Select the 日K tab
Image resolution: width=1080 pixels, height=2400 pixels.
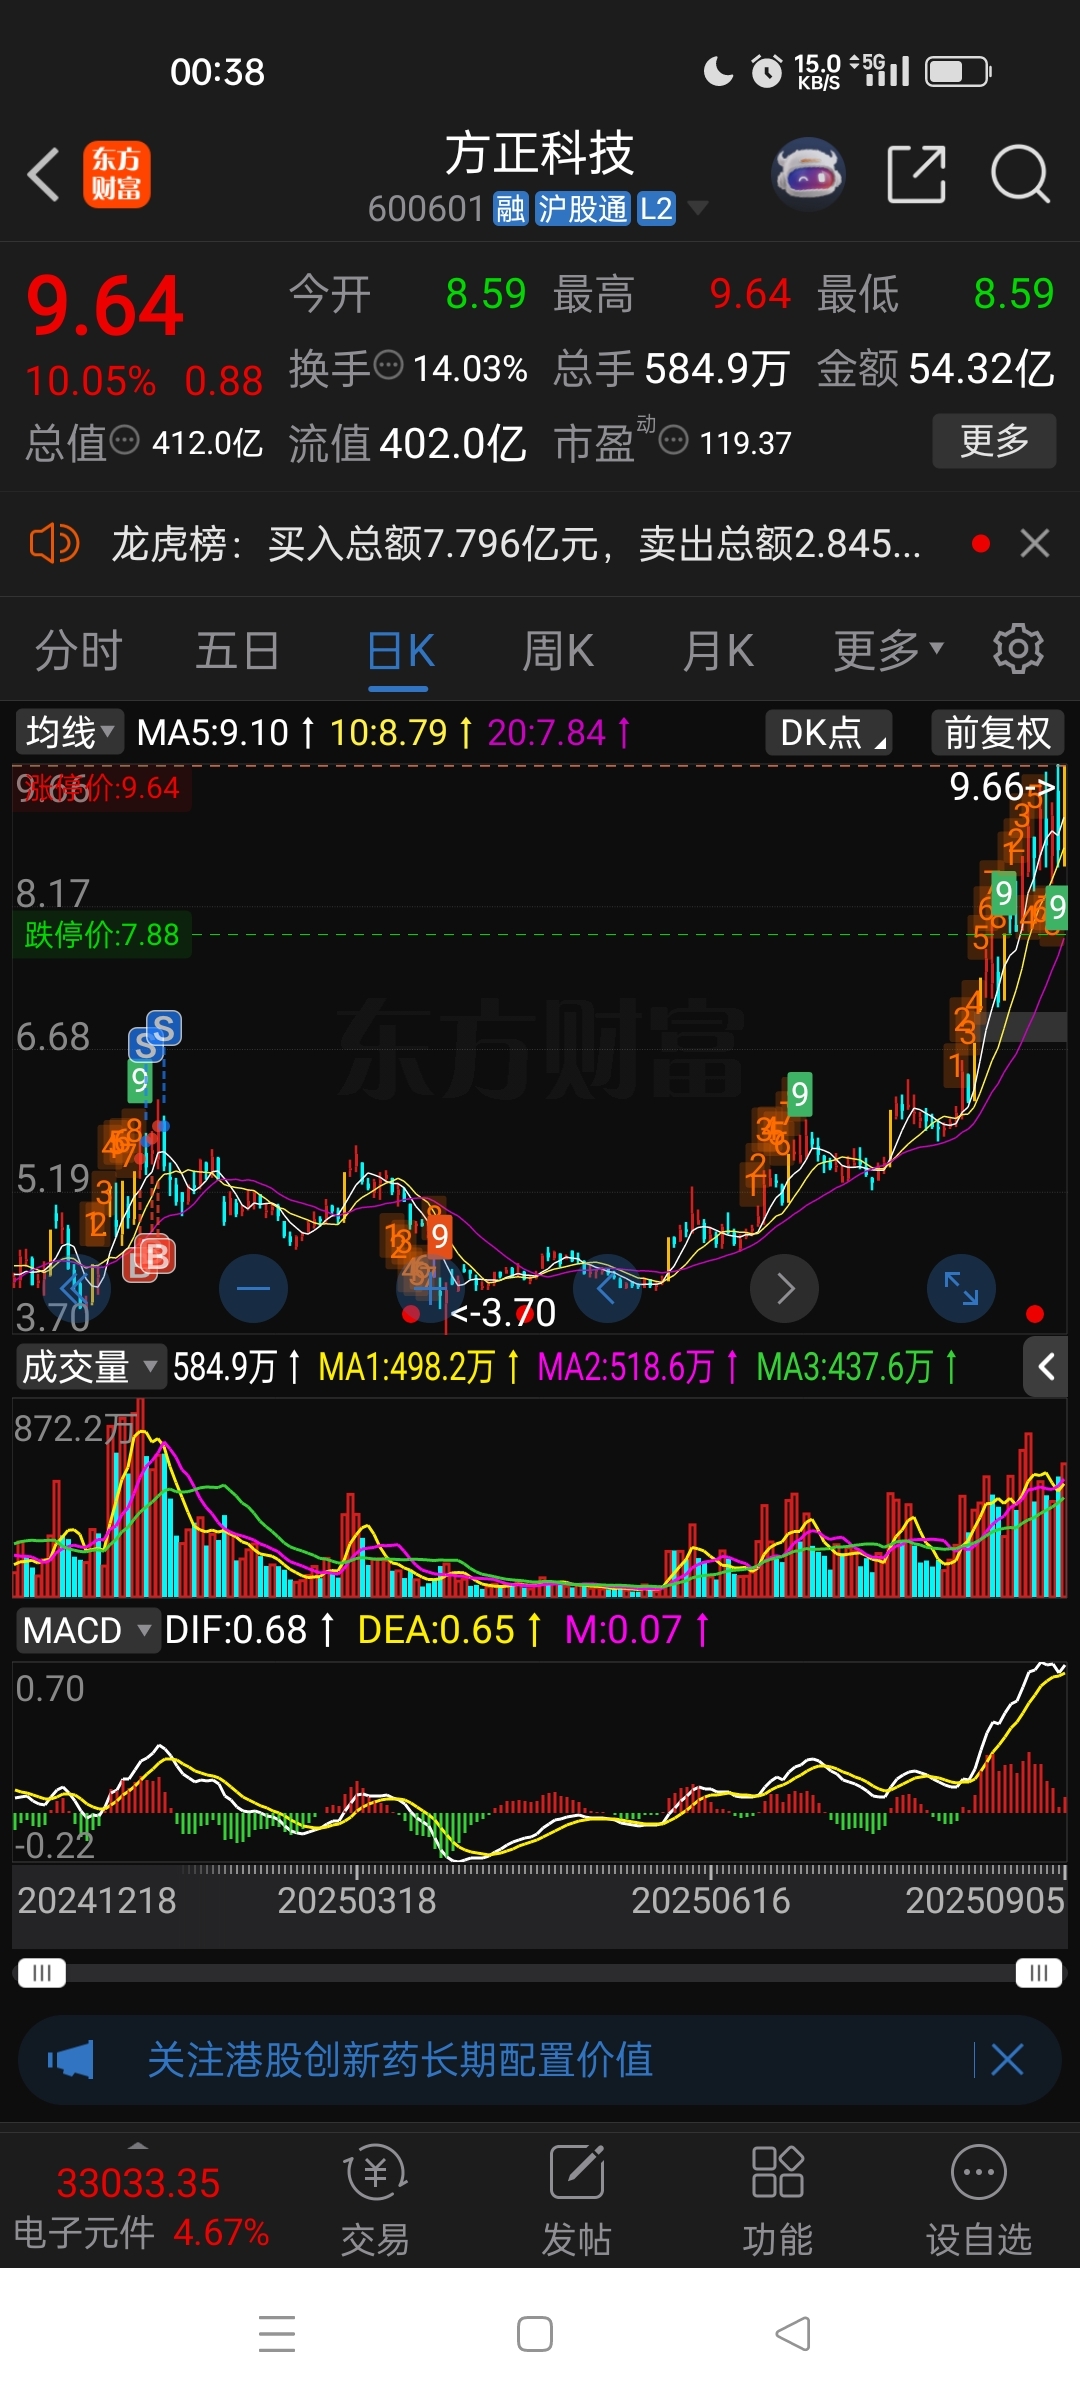point(400,651)
